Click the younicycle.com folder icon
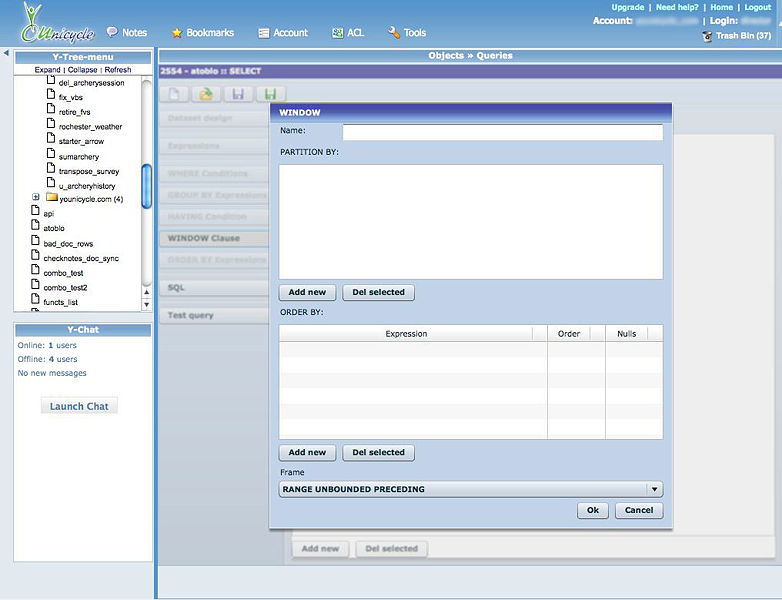 52,198
